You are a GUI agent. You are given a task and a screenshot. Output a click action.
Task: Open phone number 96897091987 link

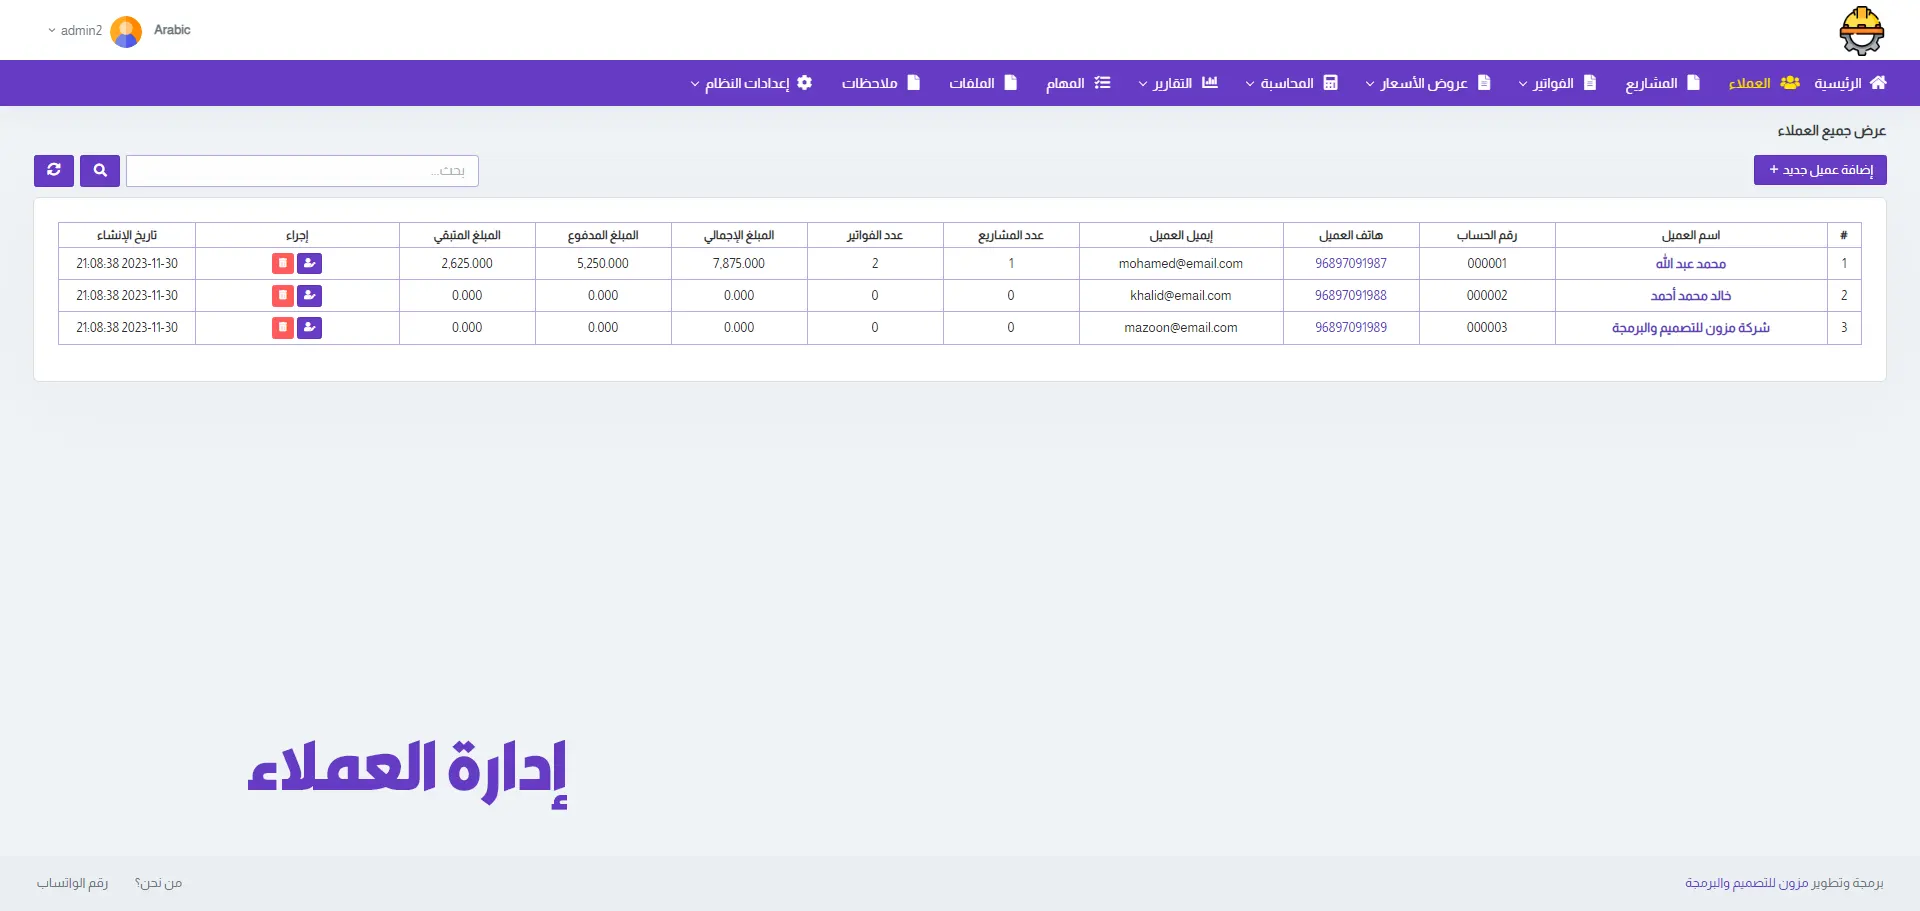point(1350,264)
